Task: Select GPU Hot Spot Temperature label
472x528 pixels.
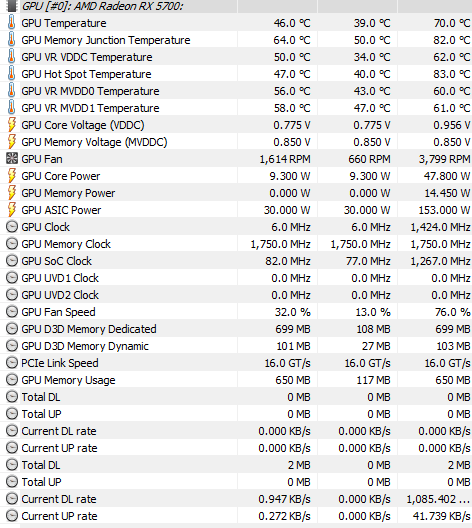Action: 87,74
